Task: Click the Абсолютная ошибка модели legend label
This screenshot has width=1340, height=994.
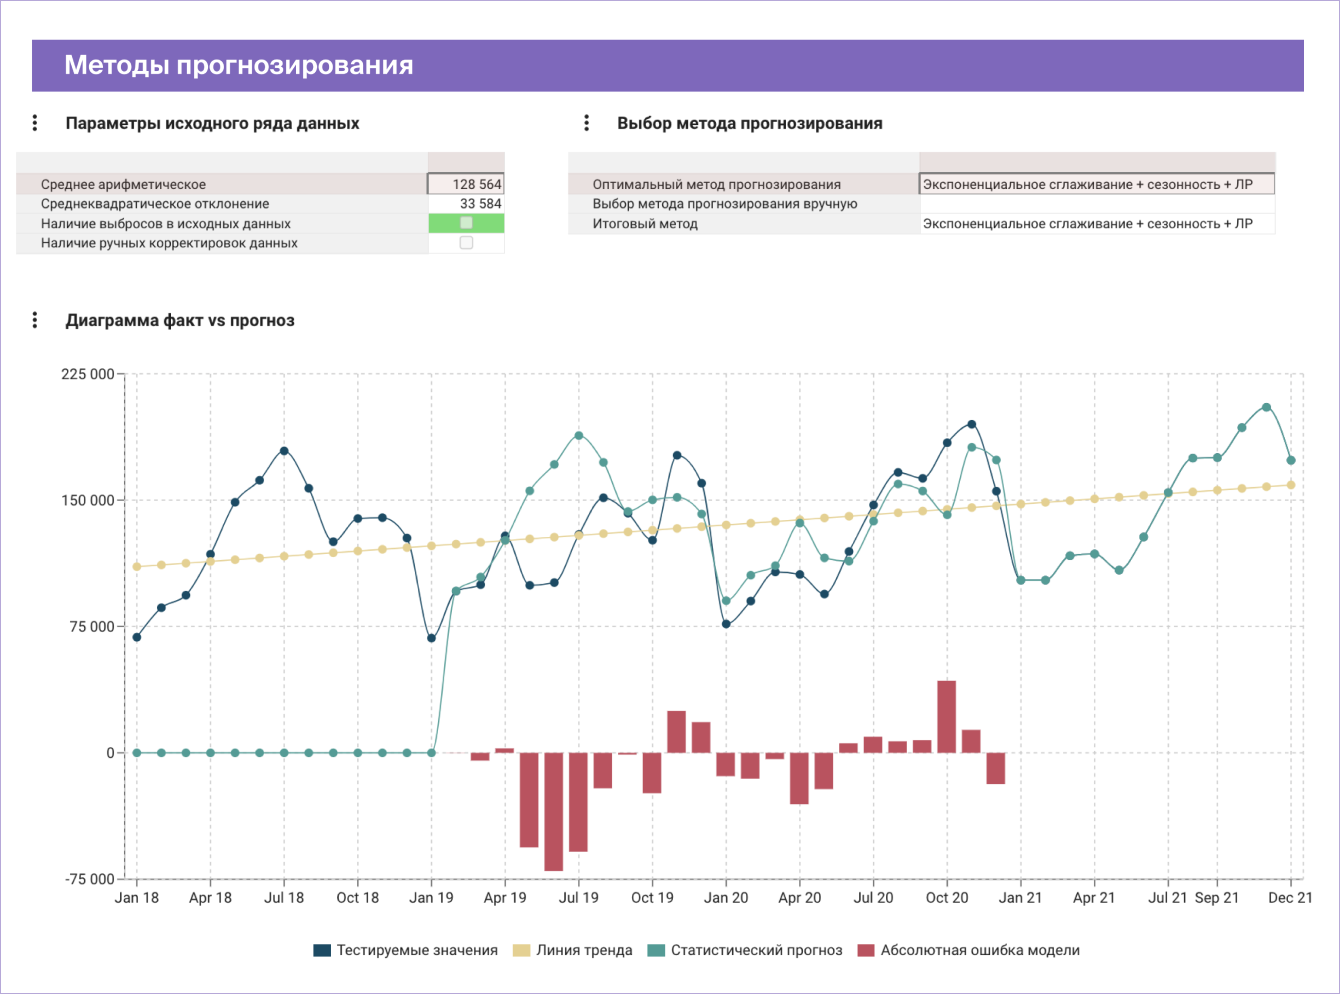Action: (x=980, y=951)
